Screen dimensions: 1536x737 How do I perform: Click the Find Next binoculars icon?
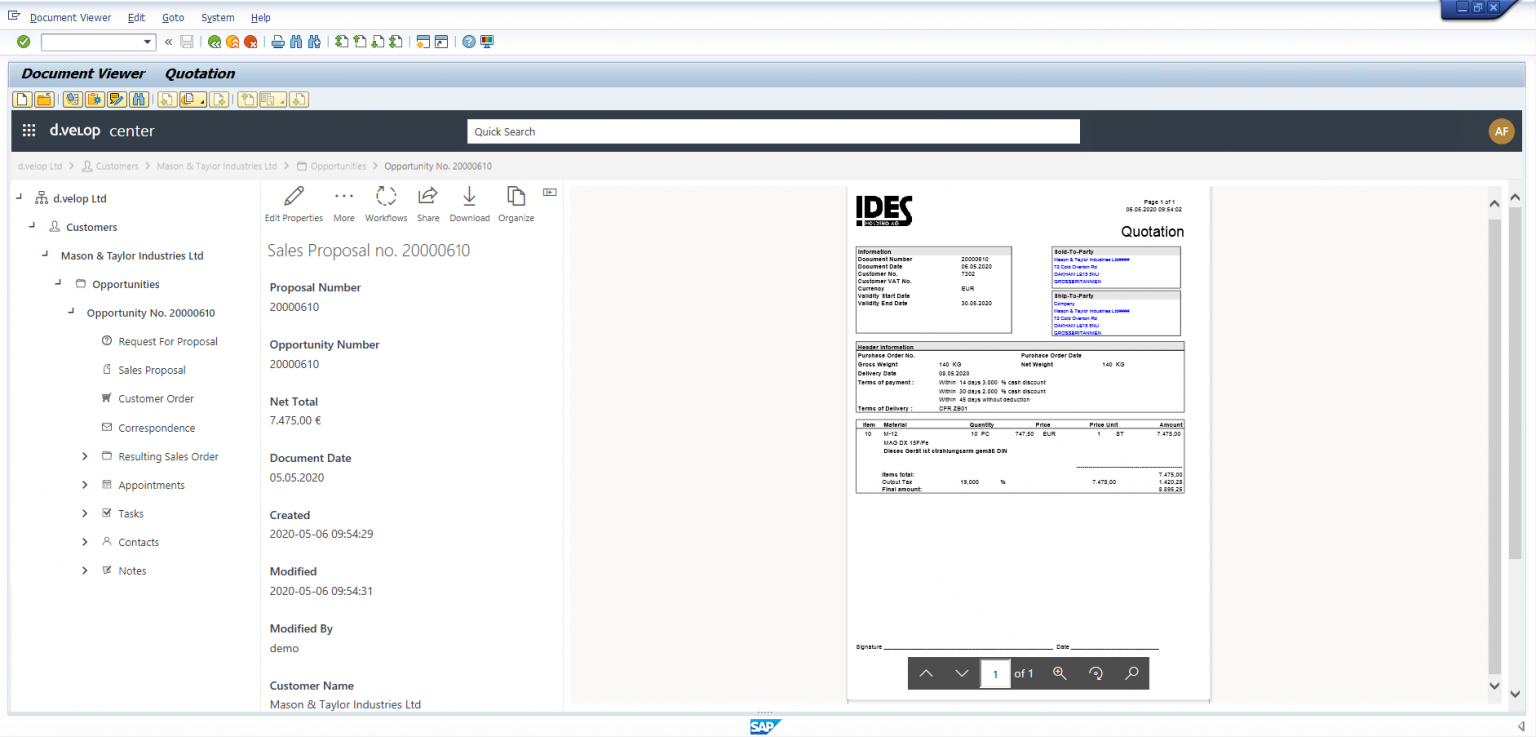pos(314,42)
